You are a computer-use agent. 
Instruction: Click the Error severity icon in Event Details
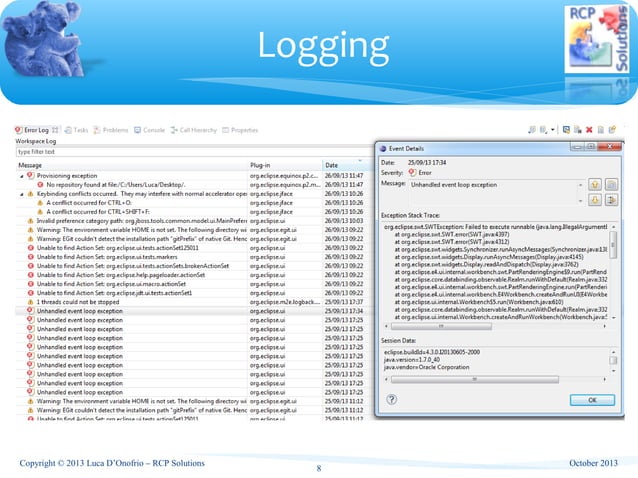tap(412, 172)
